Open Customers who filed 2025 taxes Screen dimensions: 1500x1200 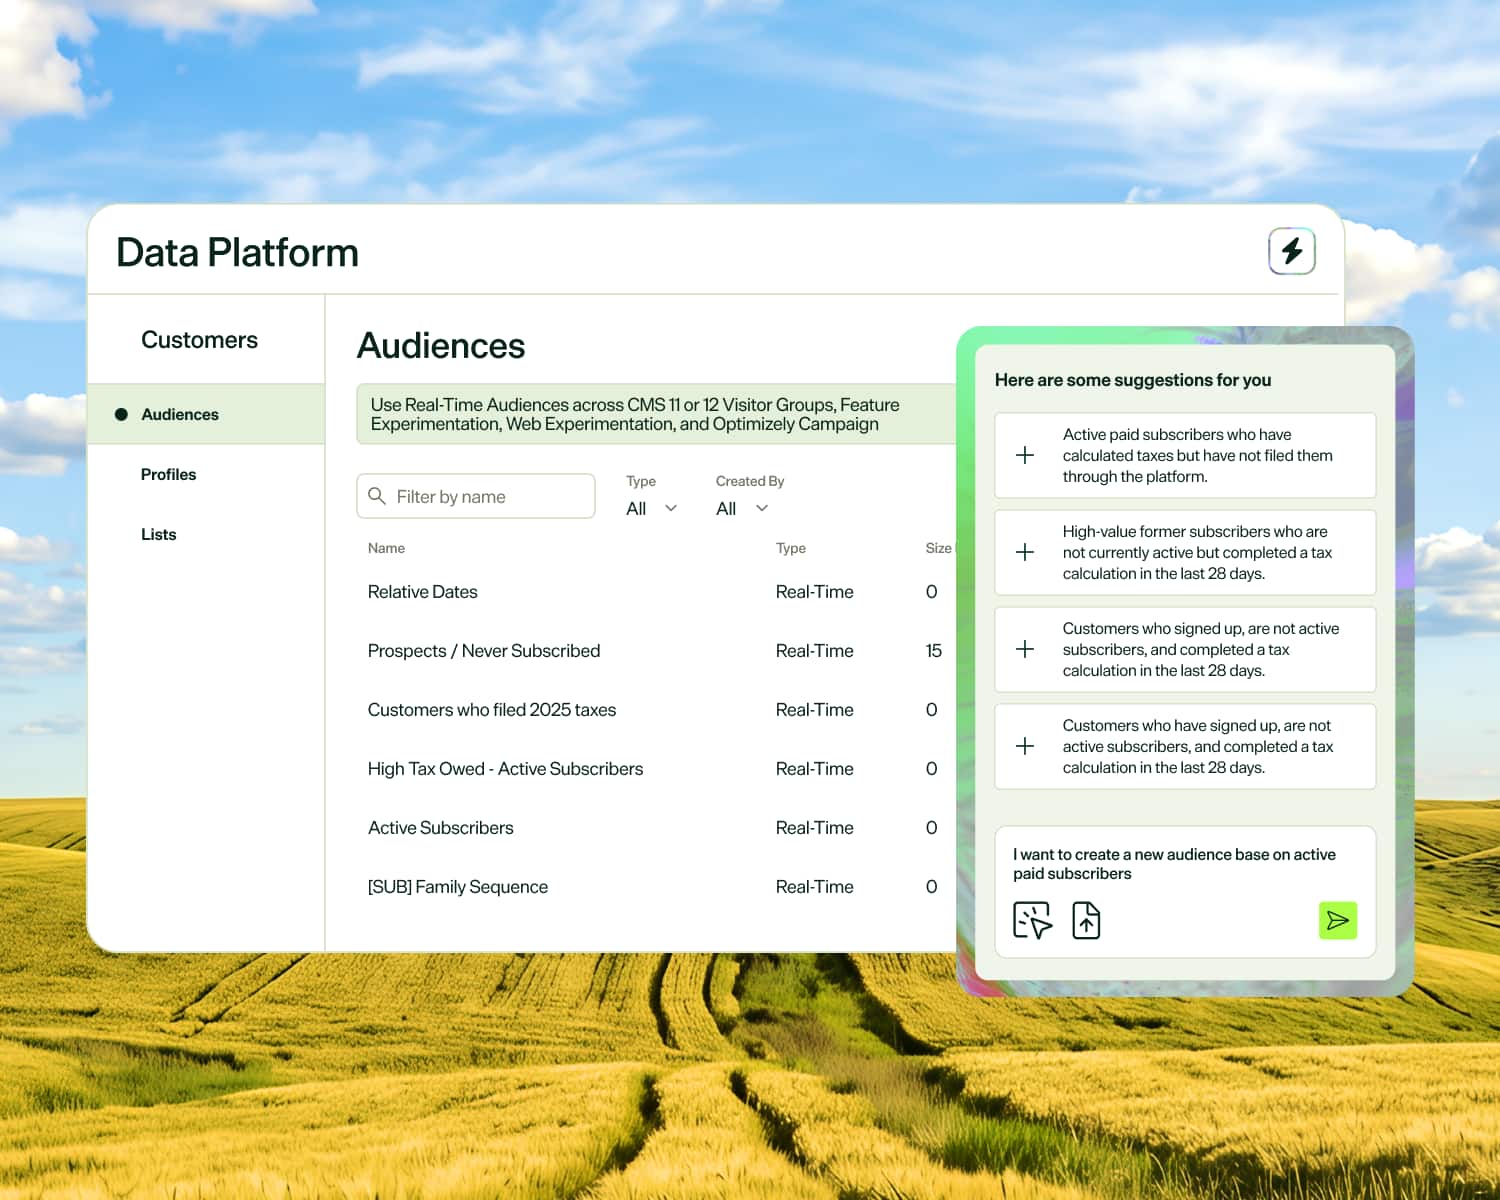[x=492, y=710]
